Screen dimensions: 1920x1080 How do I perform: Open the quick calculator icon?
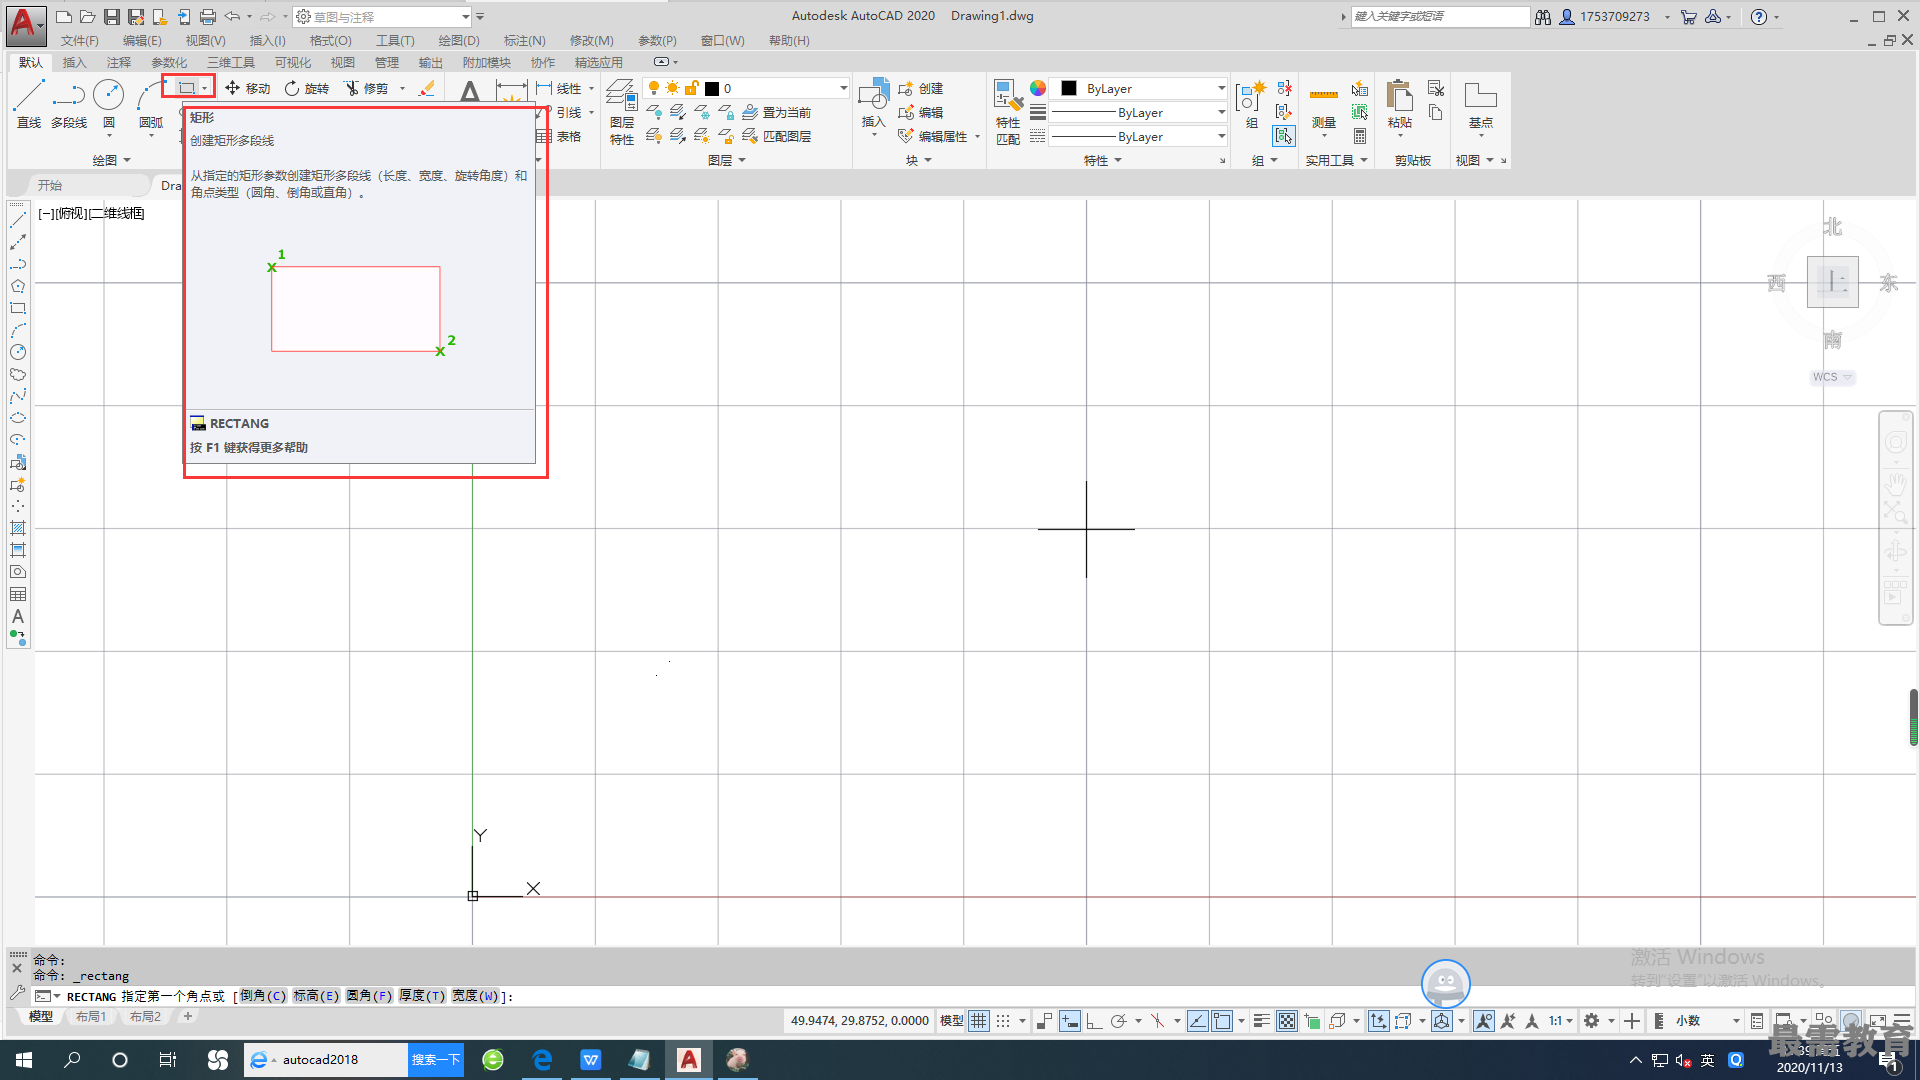click(1360, 136)
